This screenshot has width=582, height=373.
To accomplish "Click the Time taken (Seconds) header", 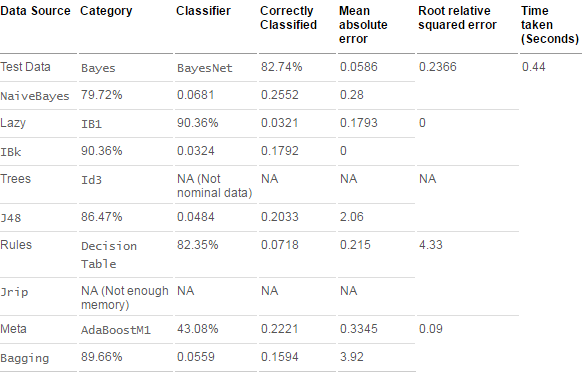I will pyautogui.click(x=550, y=25).
